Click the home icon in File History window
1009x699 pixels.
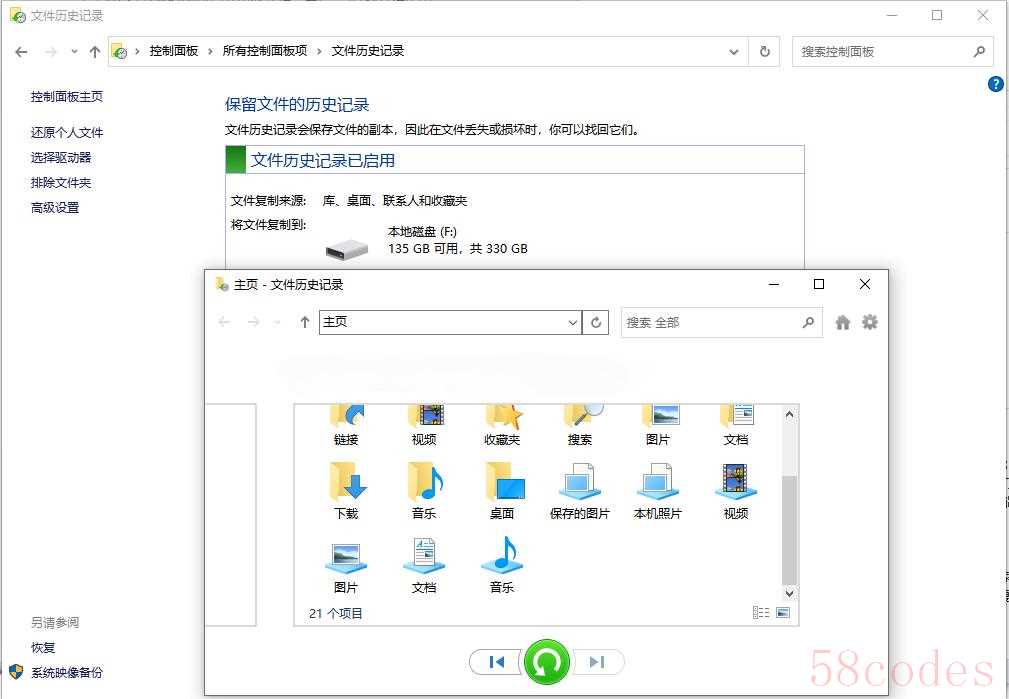coord(842,322)
